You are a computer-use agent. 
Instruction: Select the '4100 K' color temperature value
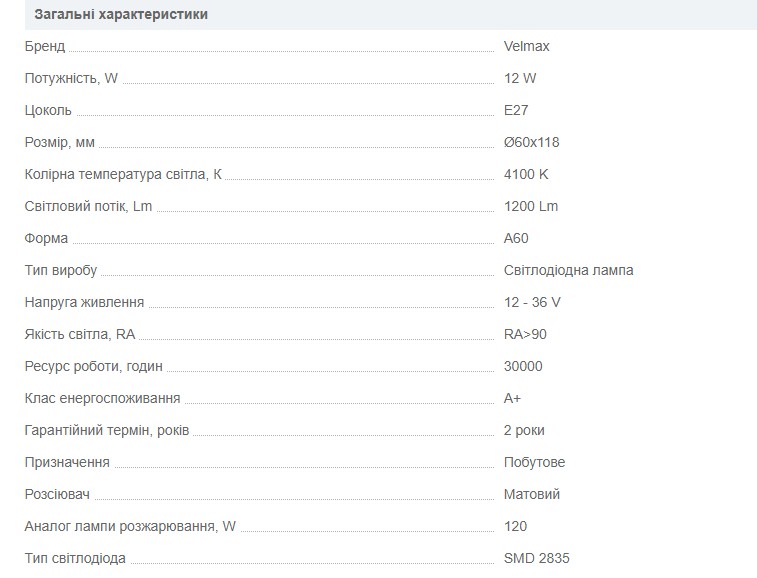coord(526,174)
